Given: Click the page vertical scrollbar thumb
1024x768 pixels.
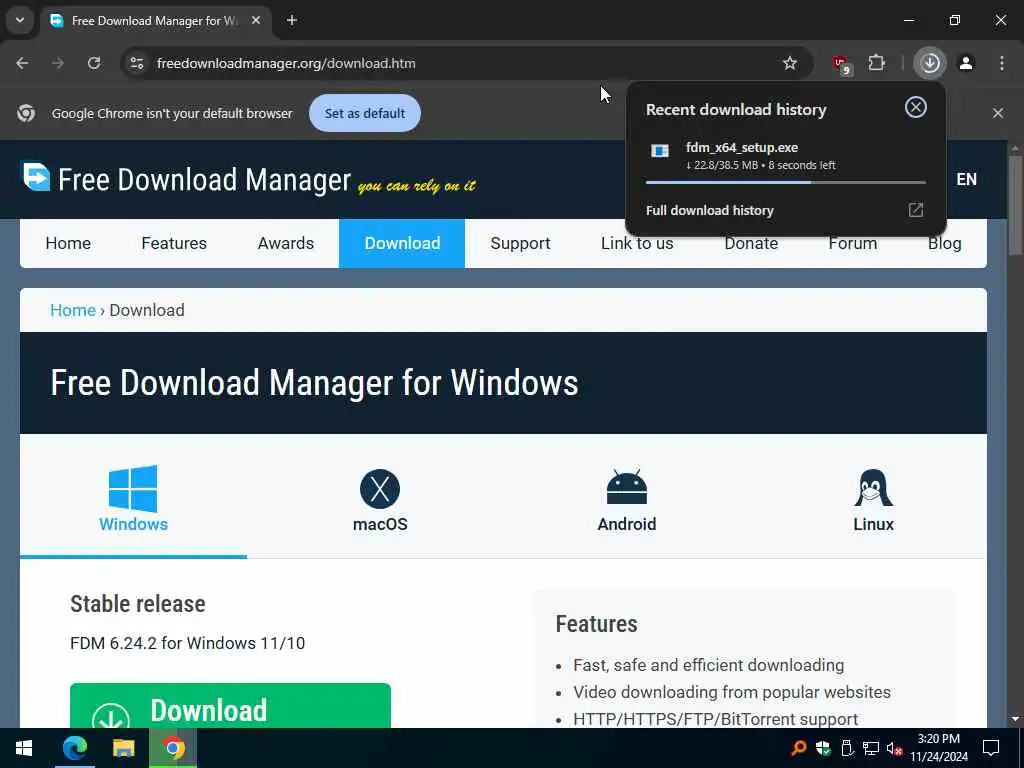Looking at the screenshot, I should [x=1015, y=204].
